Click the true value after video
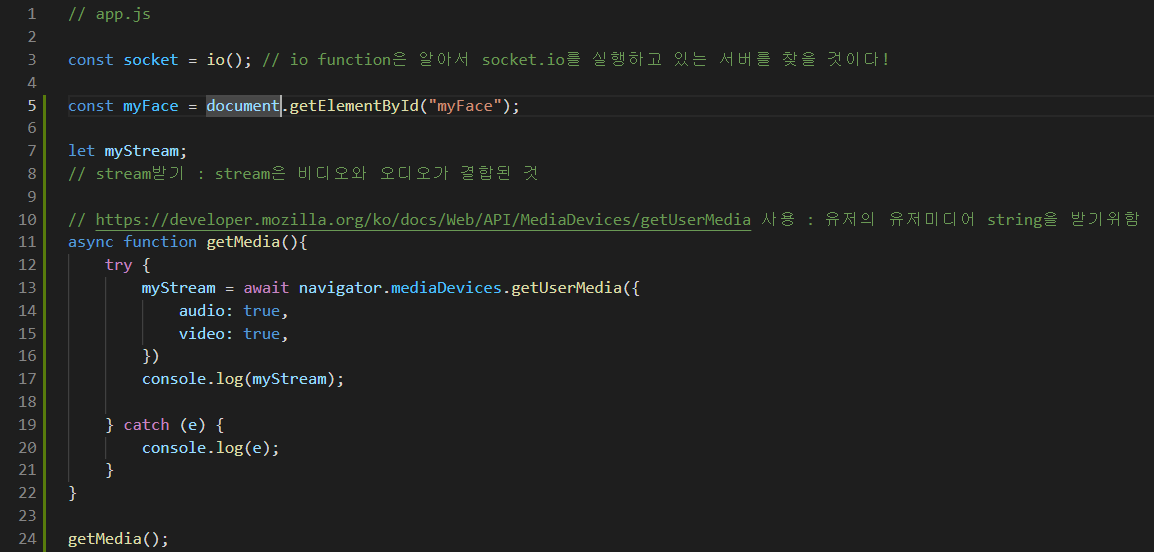The height and width of the screenshot is (552, 1154). (x=261, y=333)
